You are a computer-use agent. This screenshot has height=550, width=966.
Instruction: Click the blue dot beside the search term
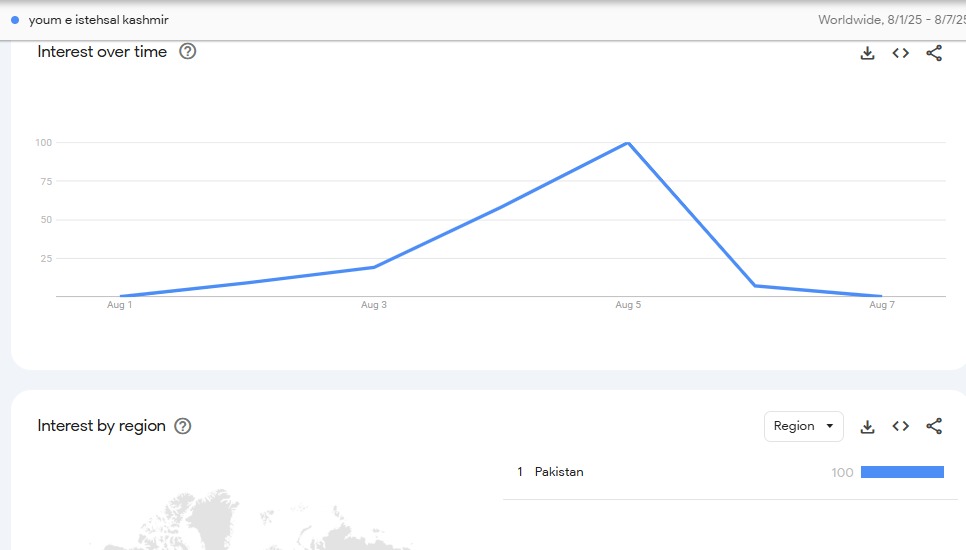coord(15,20)
